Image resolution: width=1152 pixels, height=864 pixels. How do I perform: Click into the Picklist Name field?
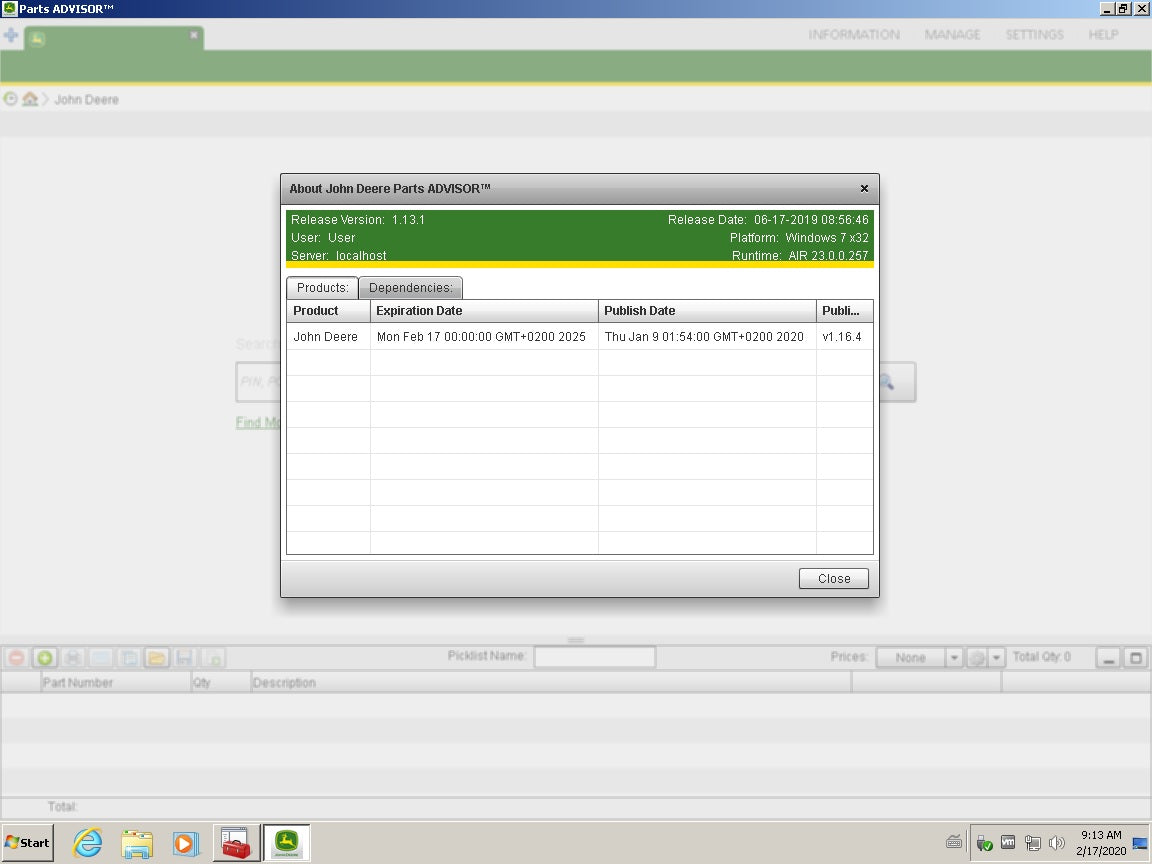(x=594, y=657)
